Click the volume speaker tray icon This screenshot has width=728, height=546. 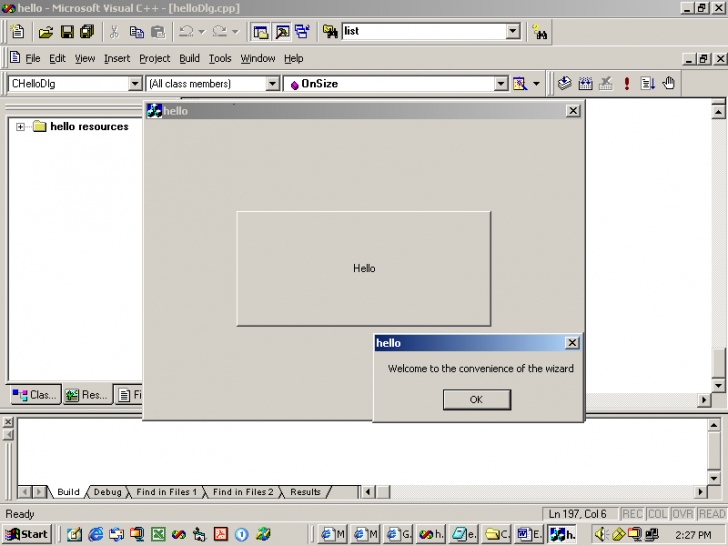[x=601, y=535]
